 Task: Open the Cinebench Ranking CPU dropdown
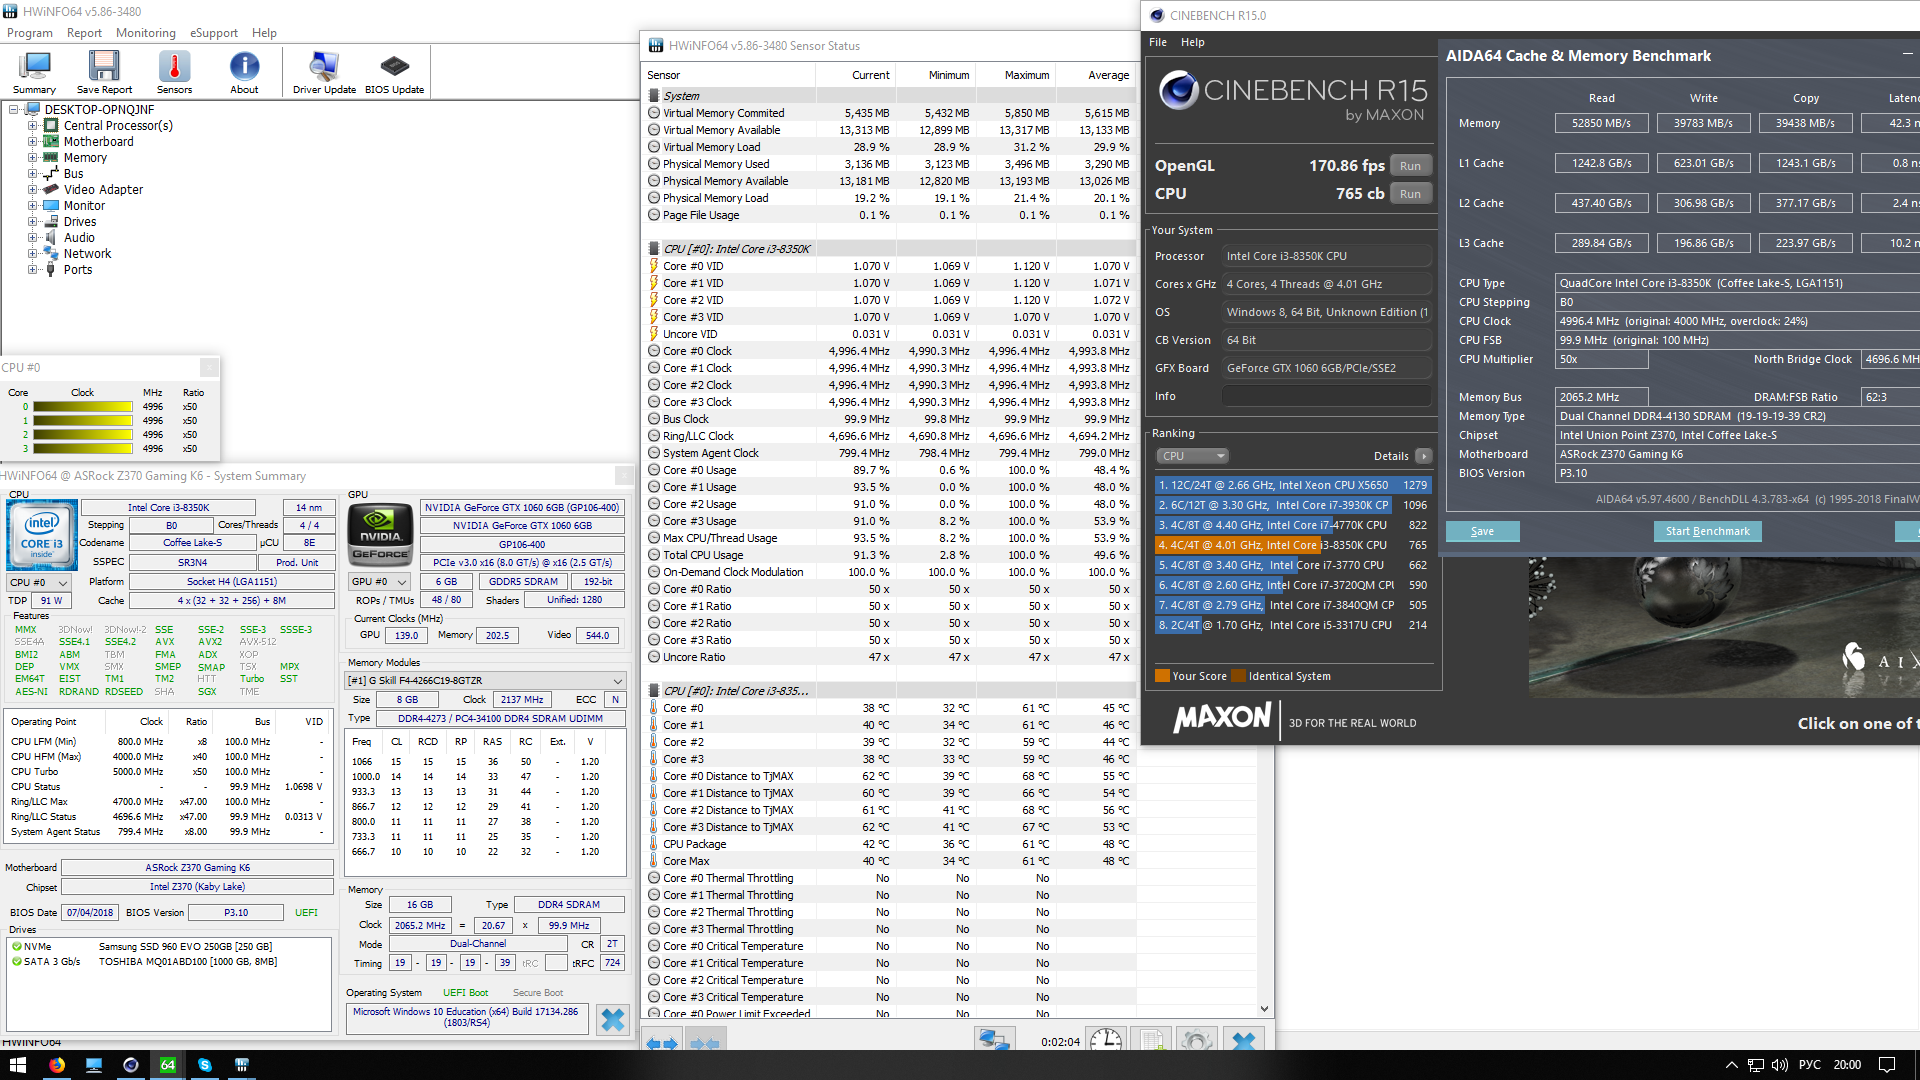(x=1192, y=456)
